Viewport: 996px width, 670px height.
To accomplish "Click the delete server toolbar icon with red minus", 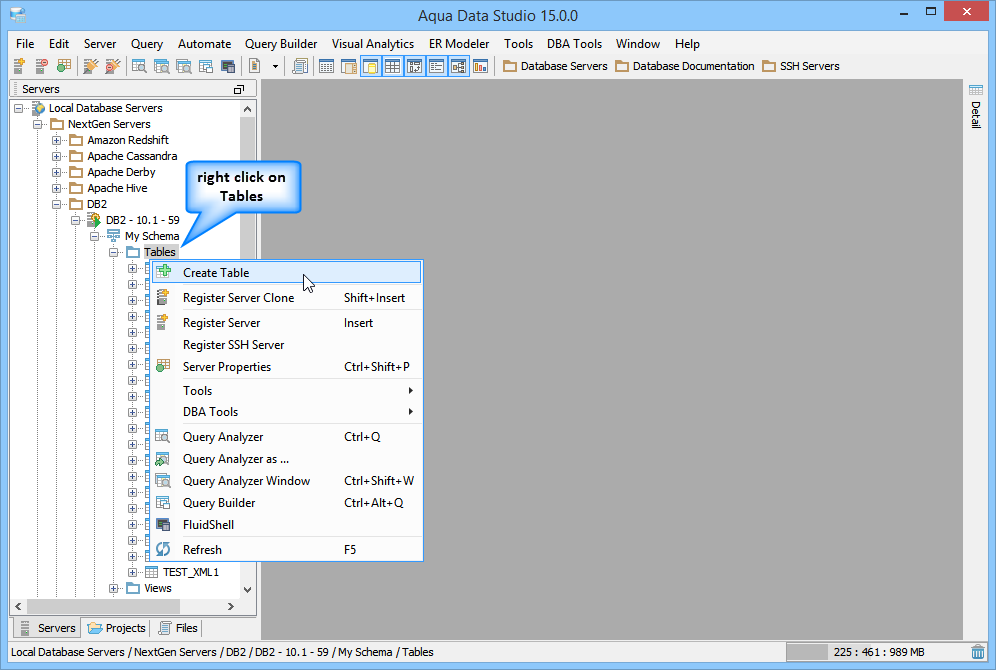I will tap(41, 65).
